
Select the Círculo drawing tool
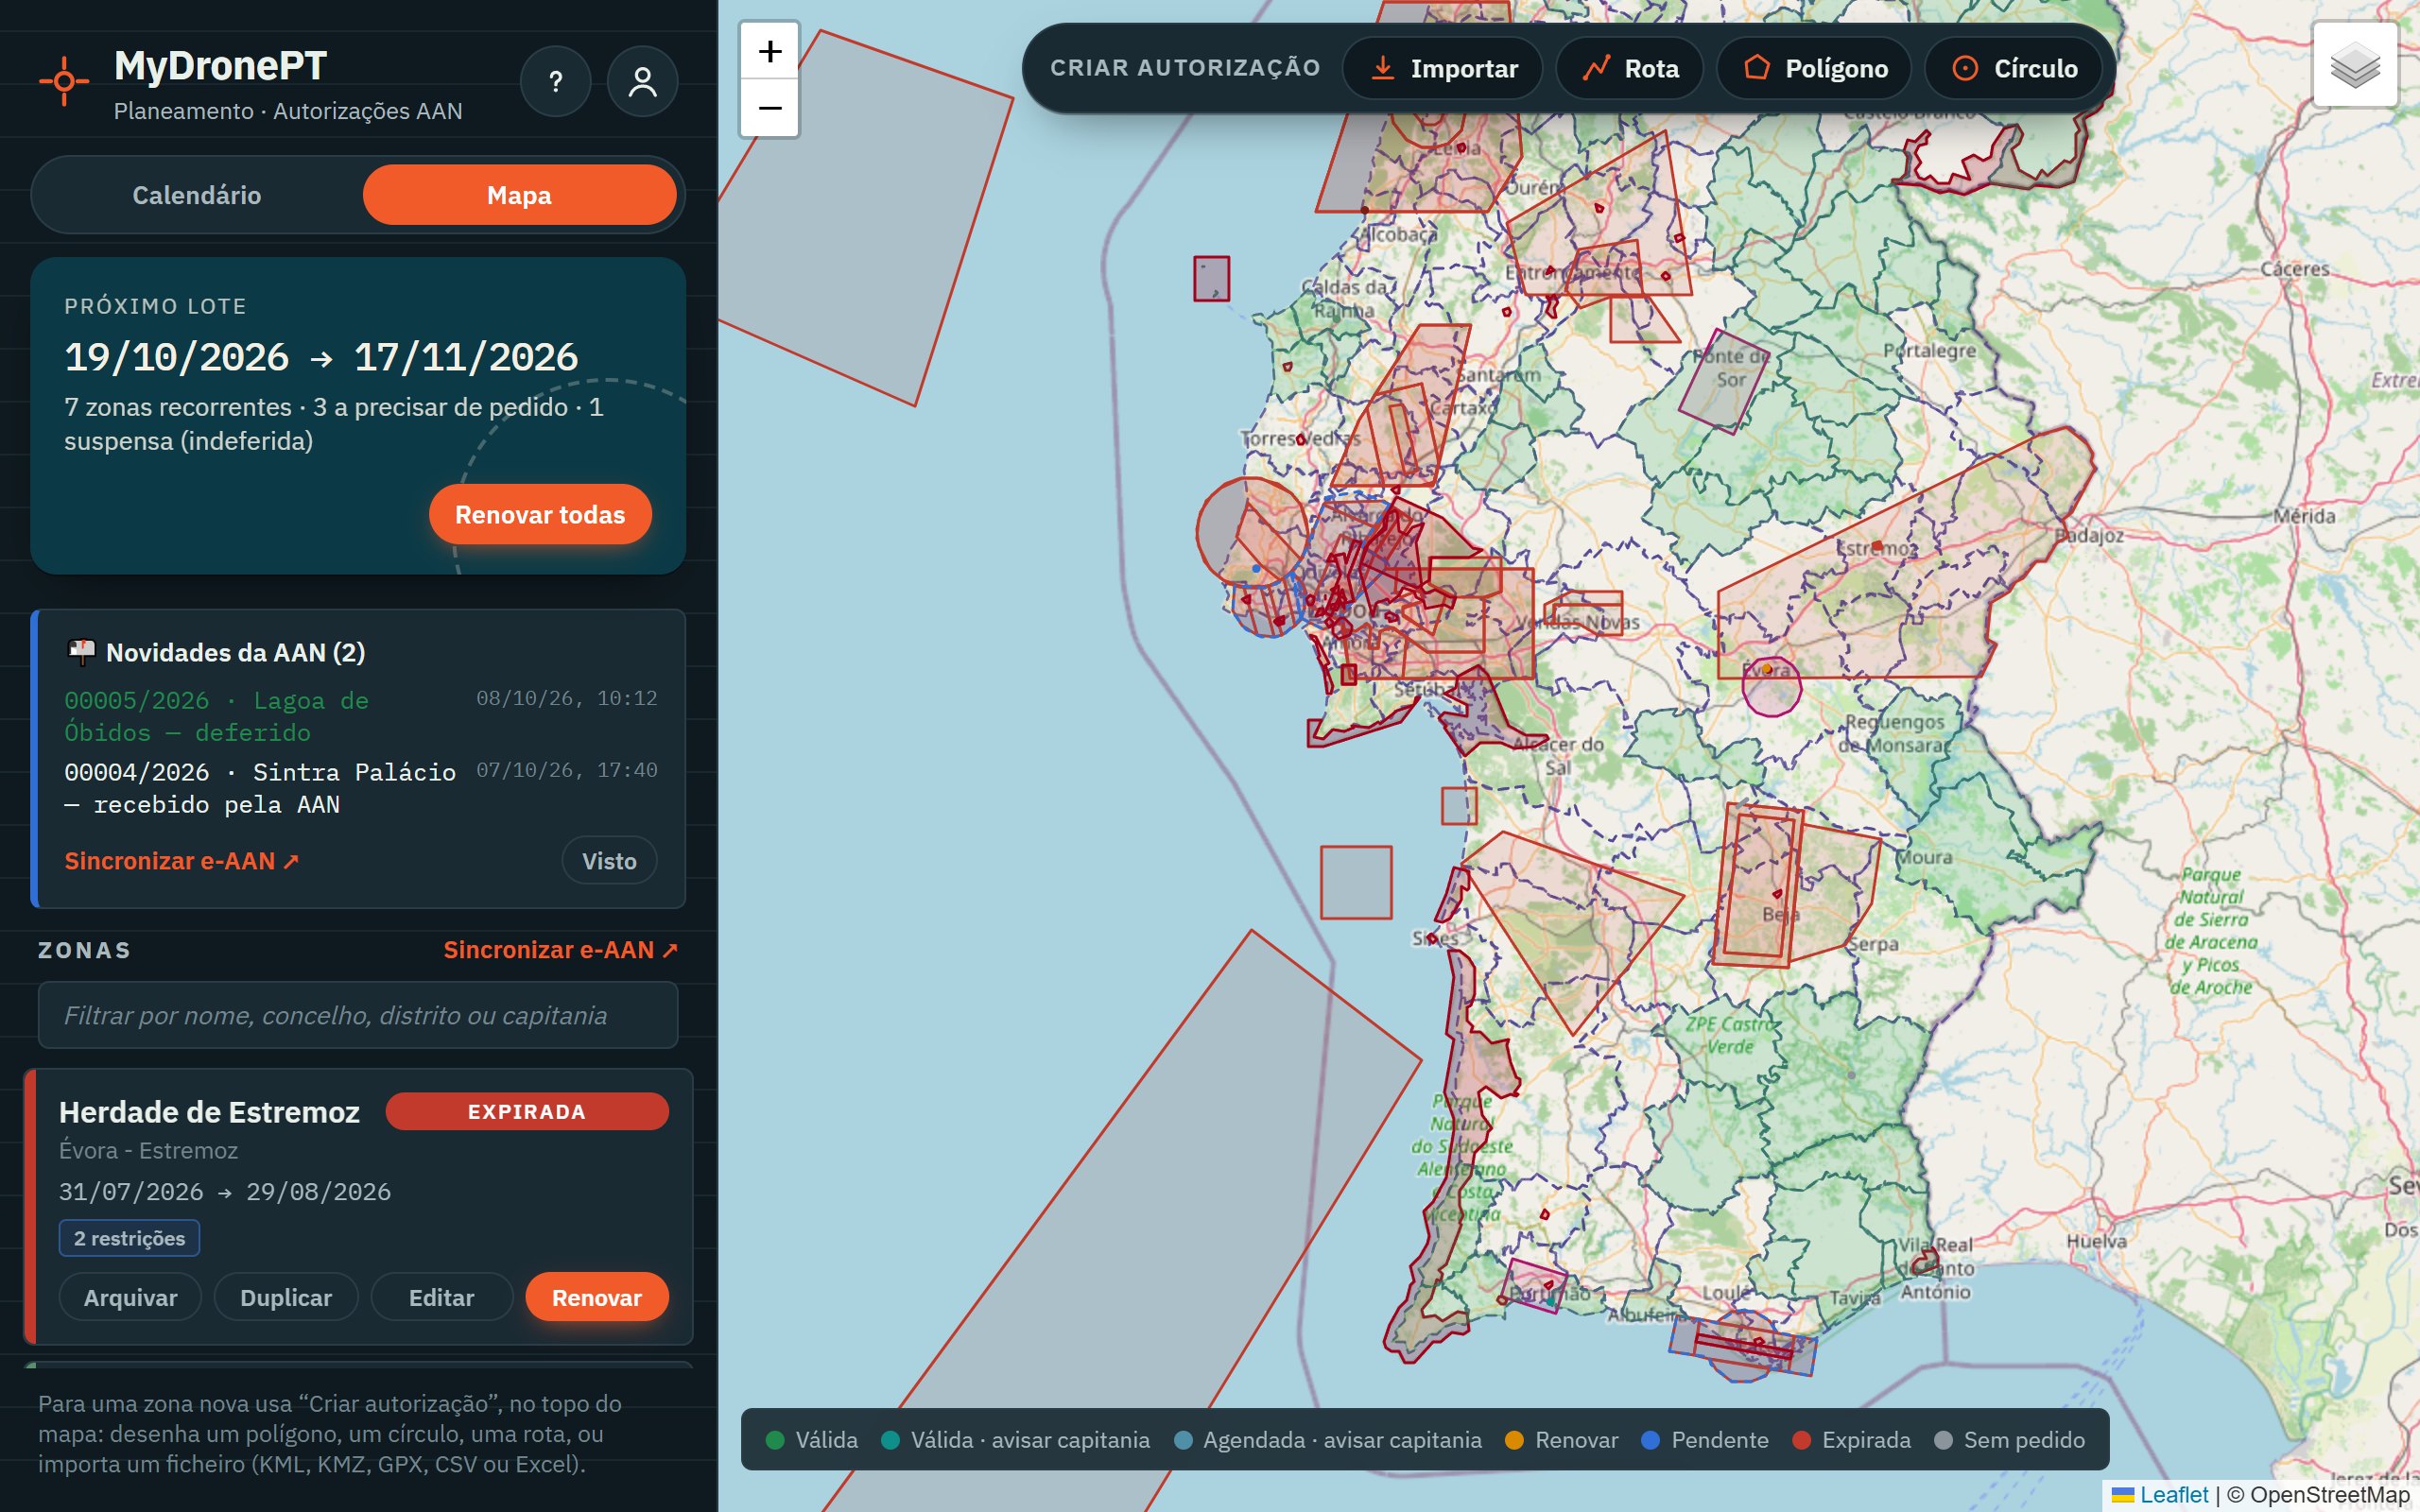[2013, 68]
